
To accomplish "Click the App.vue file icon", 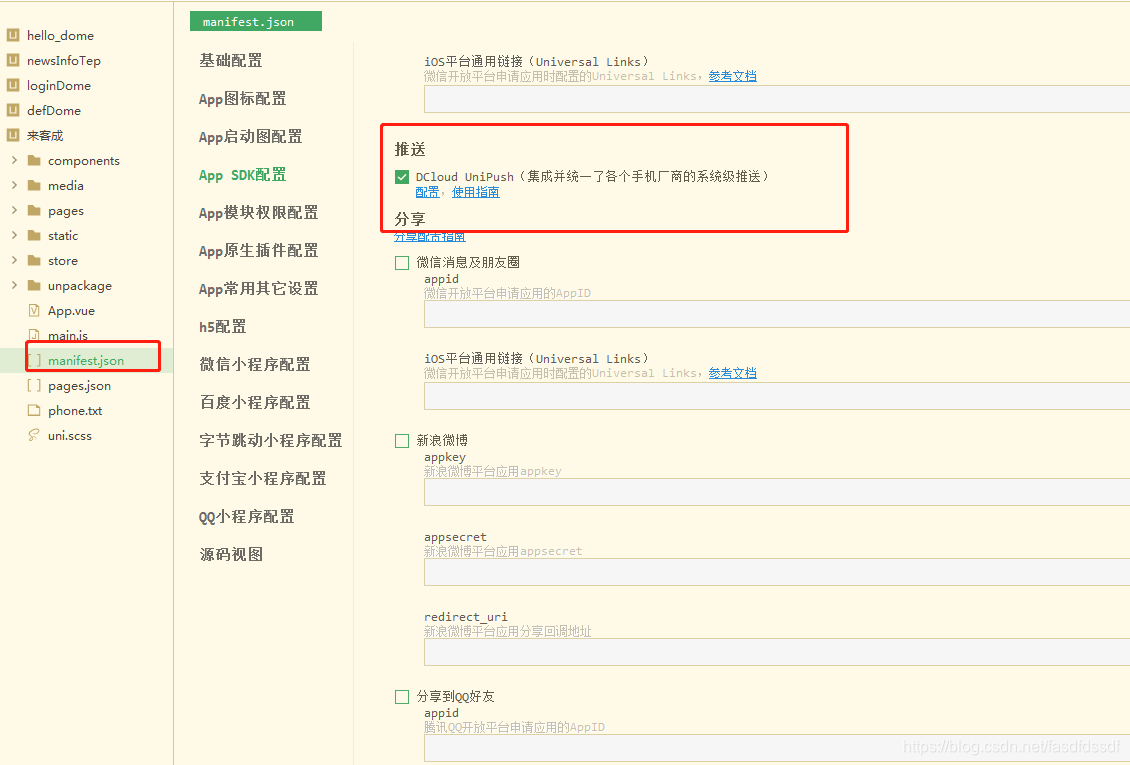I will [34, 310].
